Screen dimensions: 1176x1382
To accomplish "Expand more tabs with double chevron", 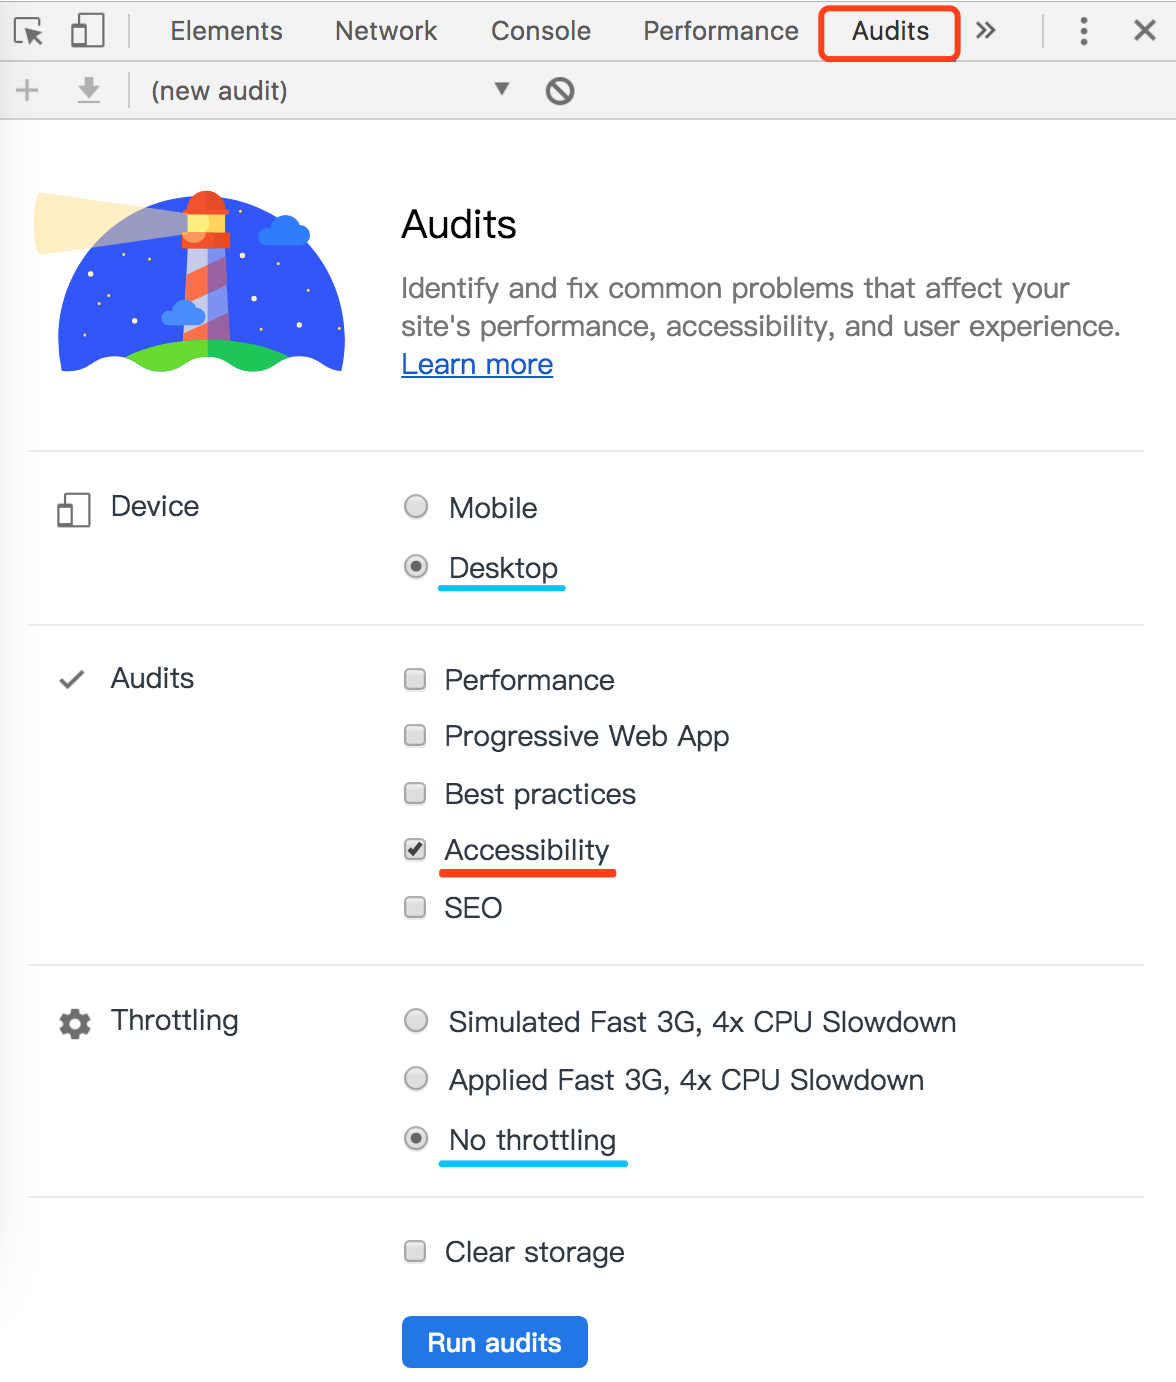I will (x=986, y=31).
